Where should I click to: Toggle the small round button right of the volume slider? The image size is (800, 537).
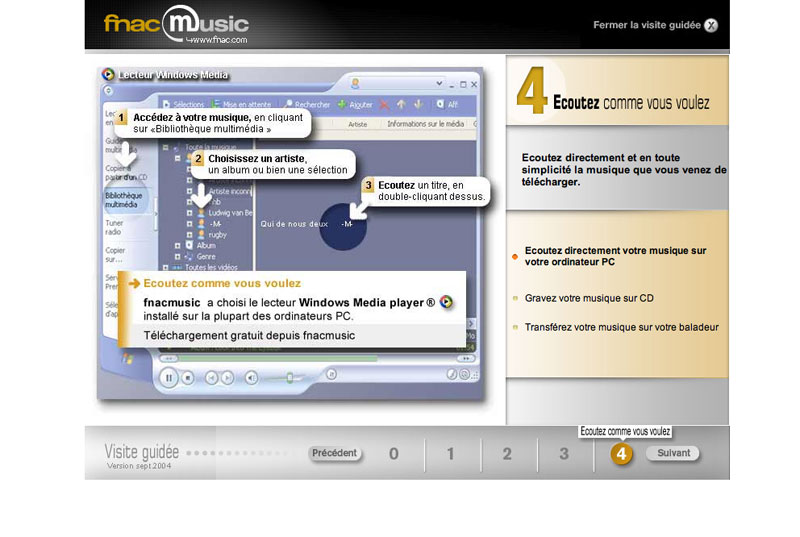click(x=331, y=374)
